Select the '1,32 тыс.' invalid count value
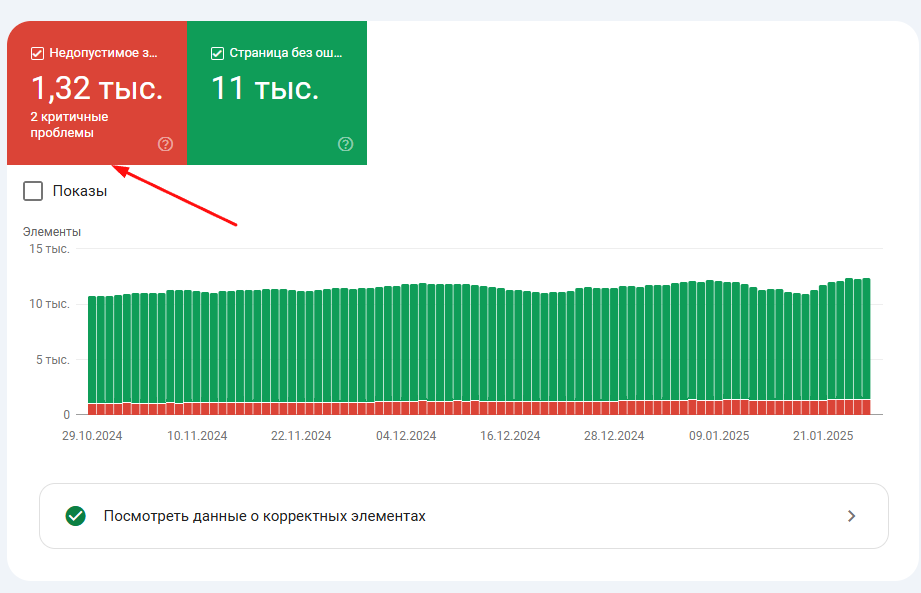This screenshot has width=921, height=593. click(96, 88)
